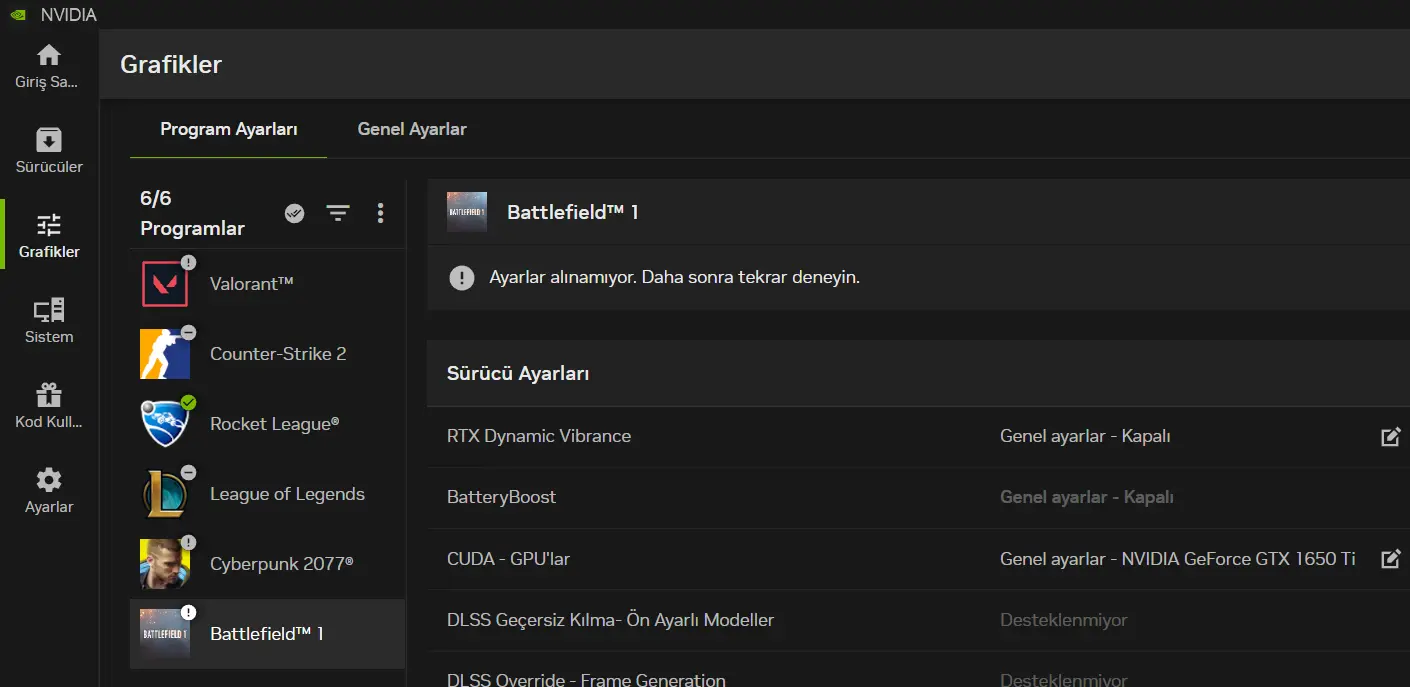Switch to Program Ayarları tab

(x=229, y=129)
